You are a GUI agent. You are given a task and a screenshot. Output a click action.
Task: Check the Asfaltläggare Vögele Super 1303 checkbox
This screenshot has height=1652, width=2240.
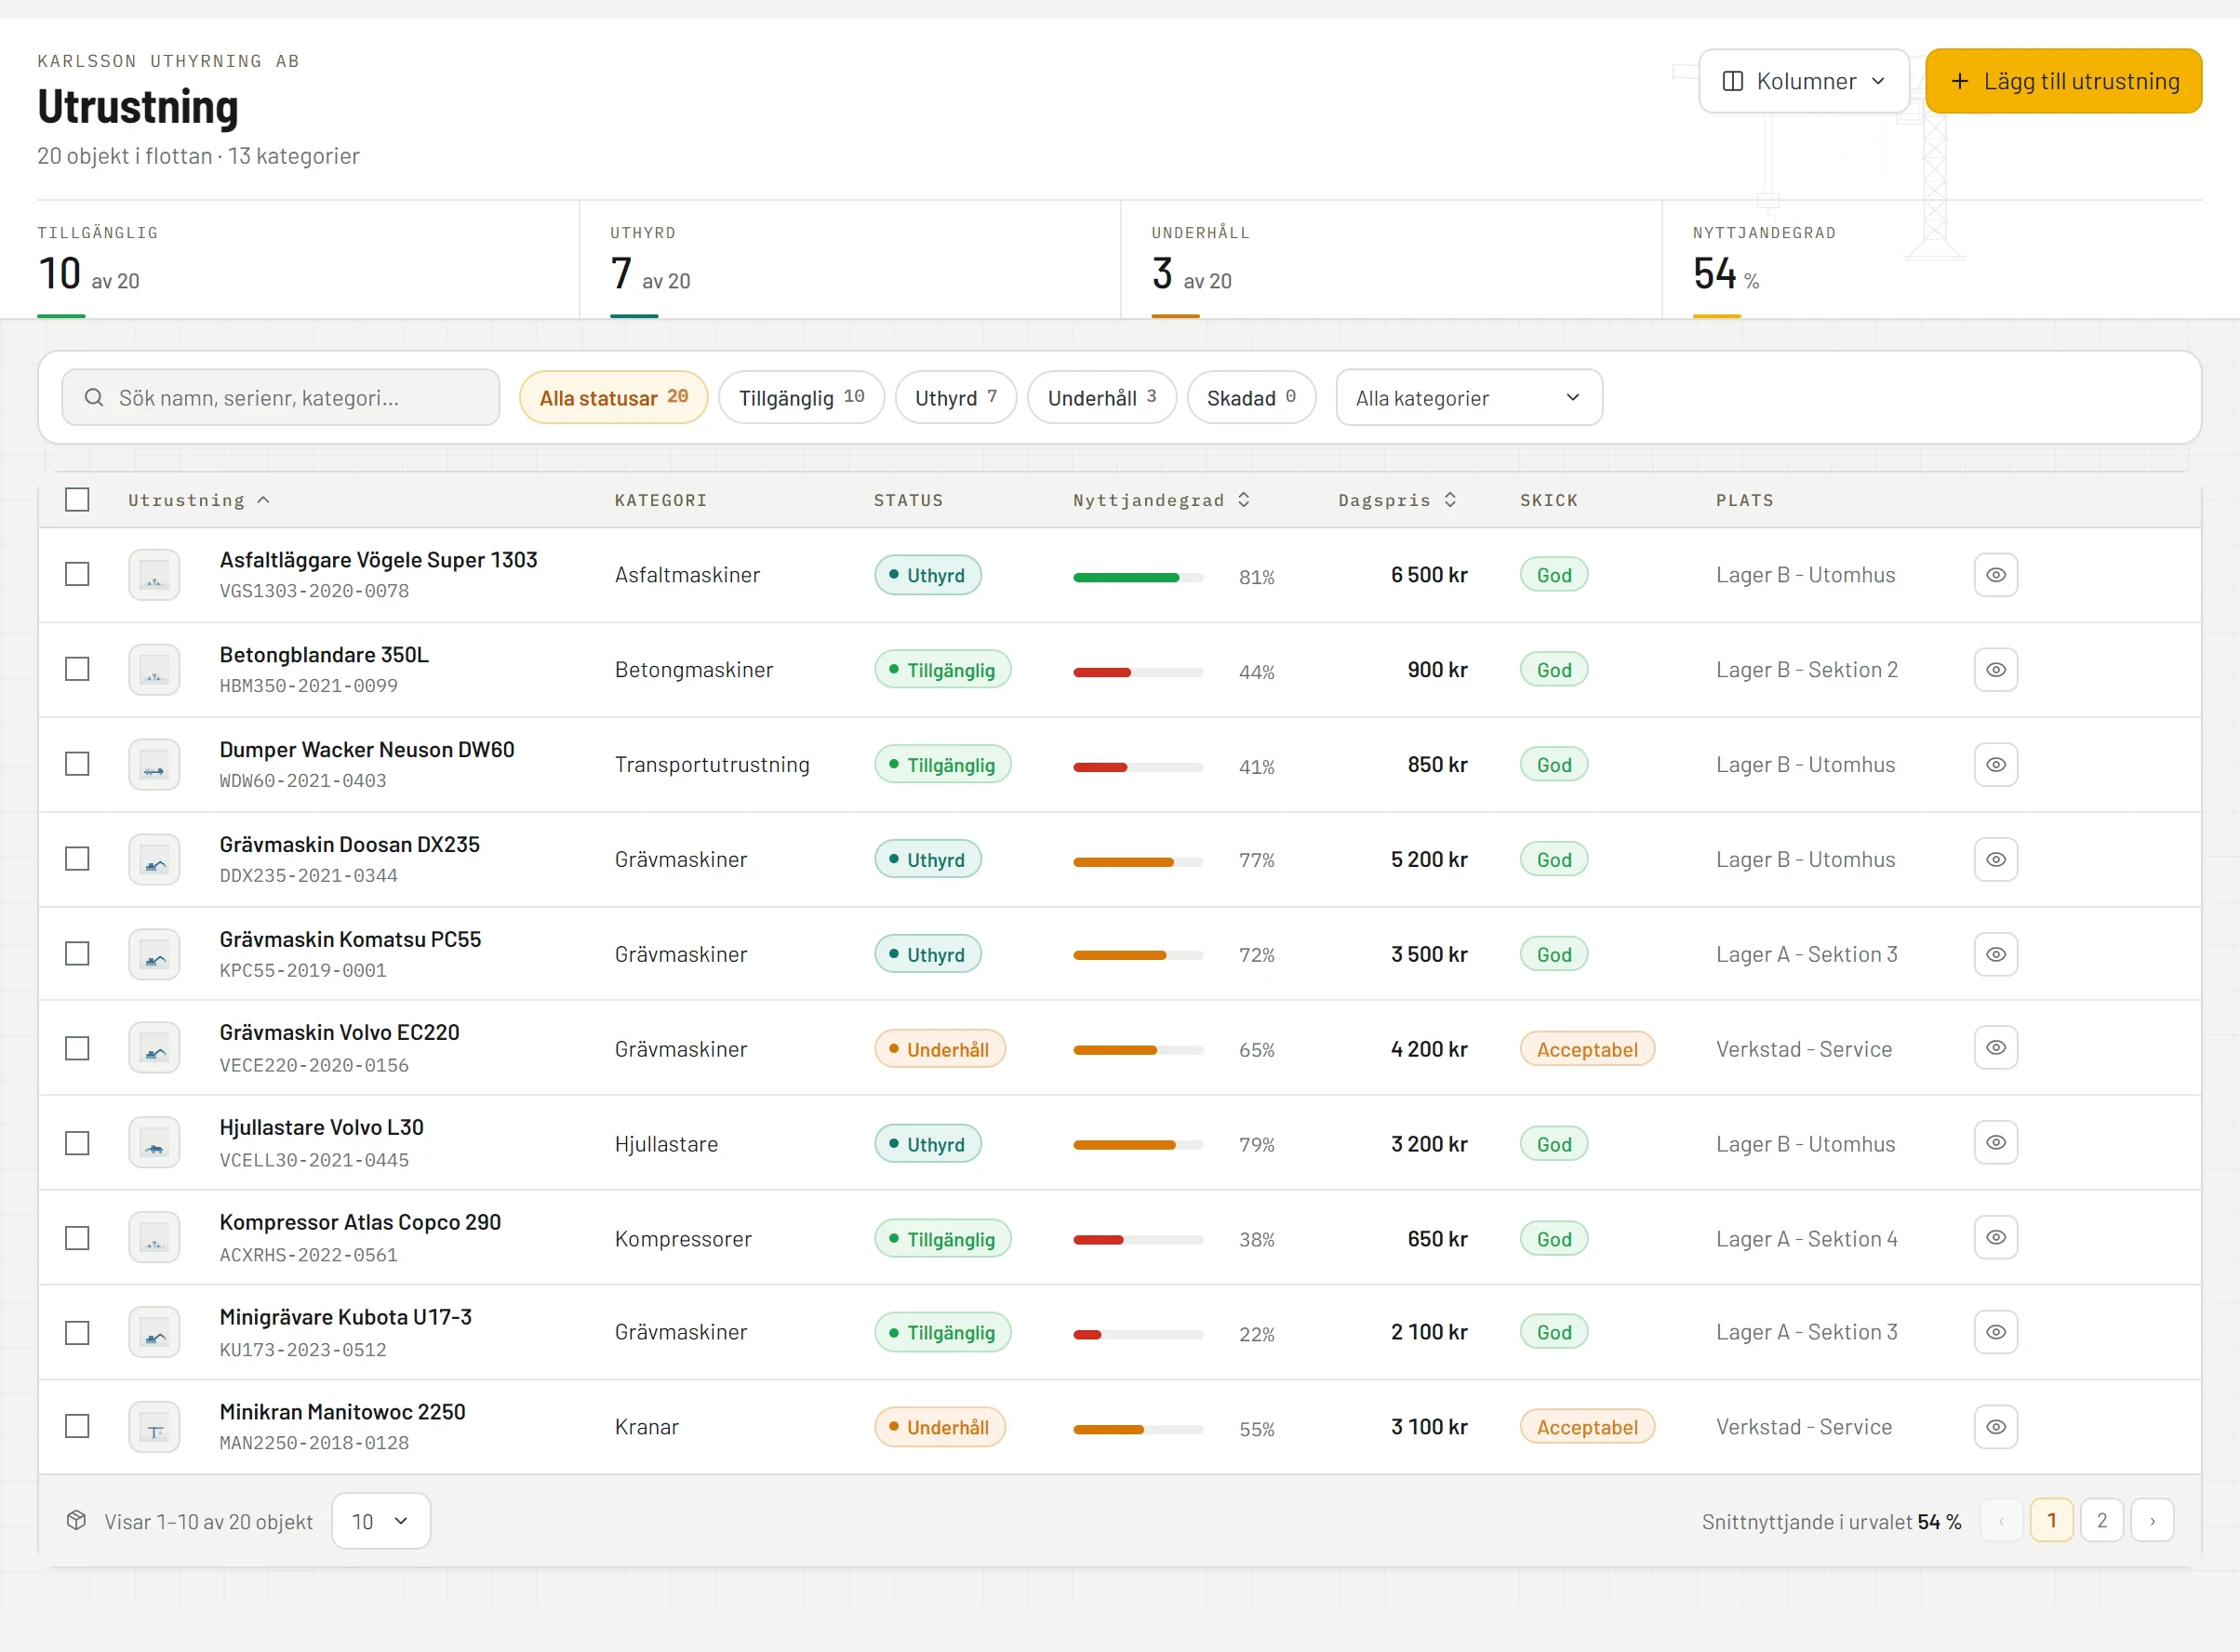pyautogui.click(x=77, y=575)
